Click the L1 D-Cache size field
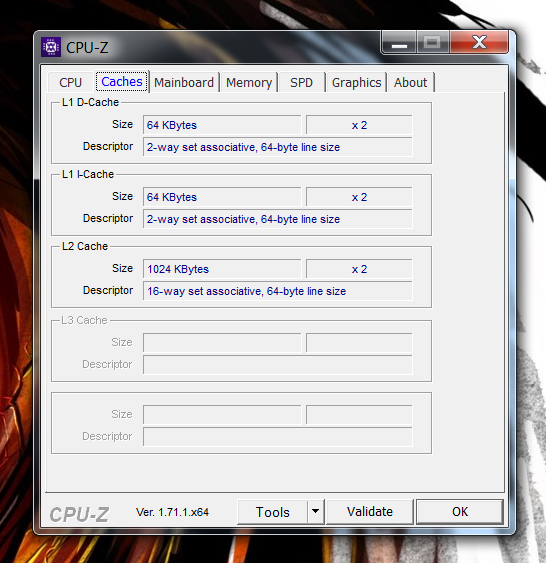The width and height of the screenshot is (546, 563). click(x=222, y=125)
